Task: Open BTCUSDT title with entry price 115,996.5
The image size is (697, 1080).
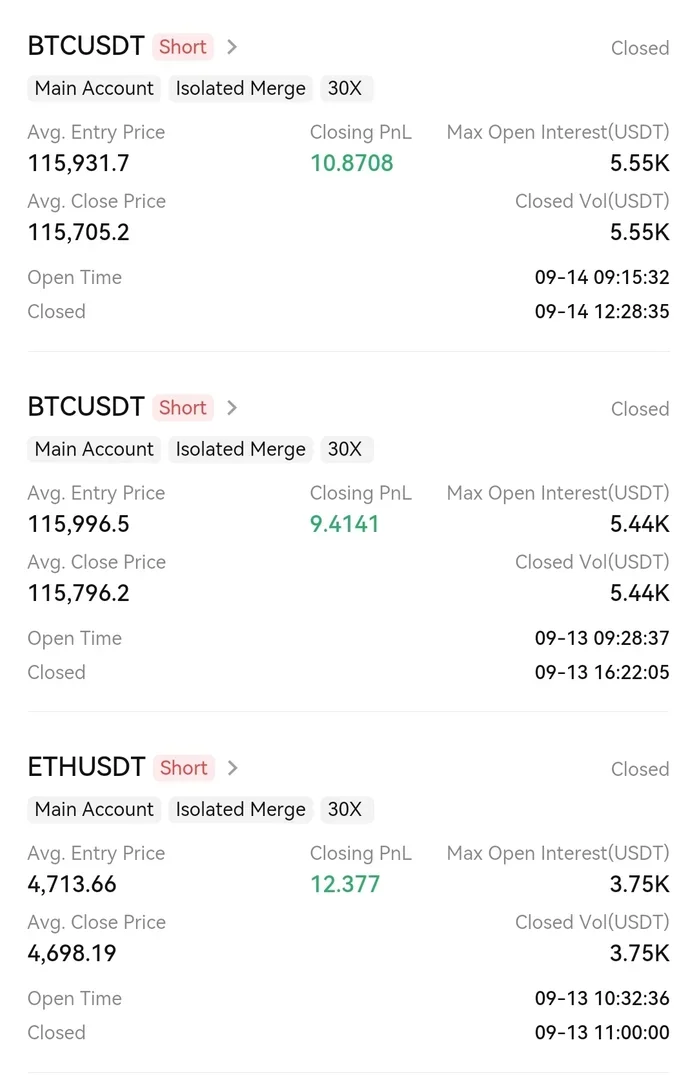Action: (x=86, y=408)
